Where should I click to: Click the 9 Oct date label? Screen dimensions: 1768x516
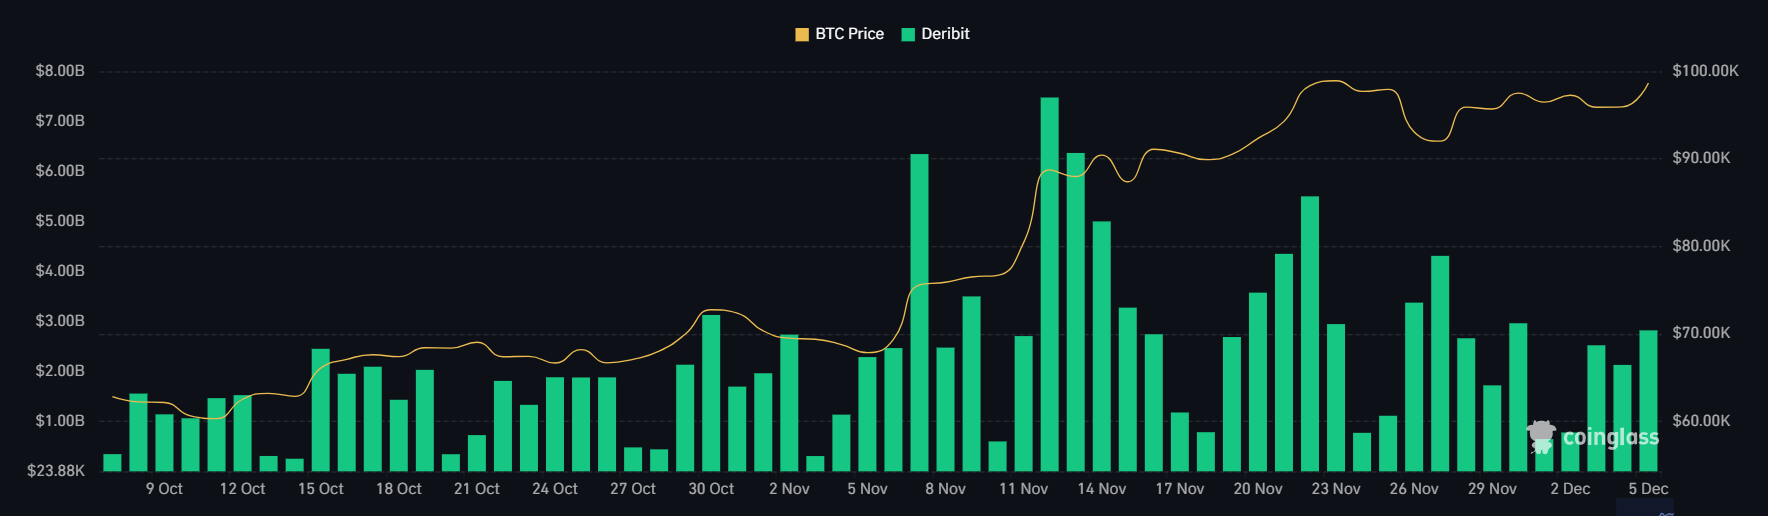[x=164, y=489]
